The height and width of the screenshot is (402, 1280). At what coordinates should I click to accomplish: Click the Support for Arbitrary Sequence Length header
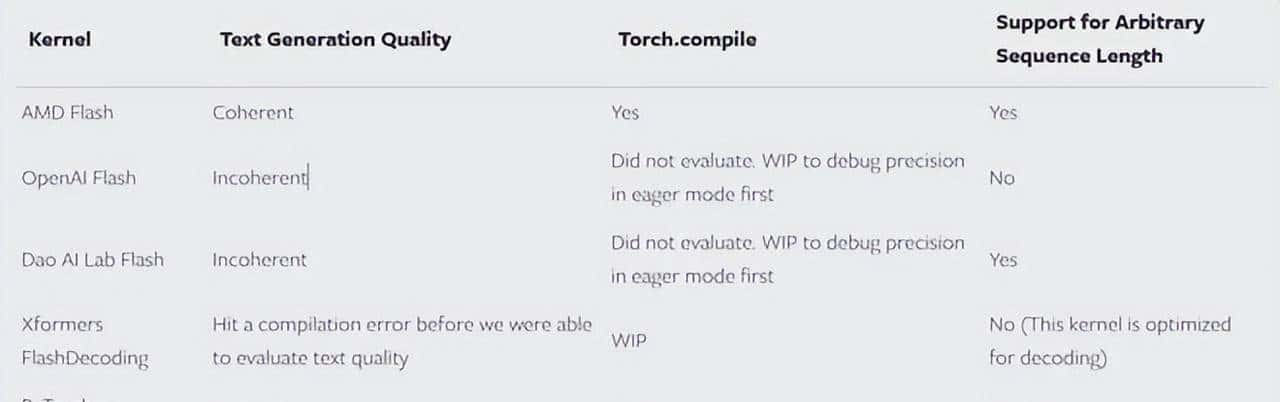1099,39
